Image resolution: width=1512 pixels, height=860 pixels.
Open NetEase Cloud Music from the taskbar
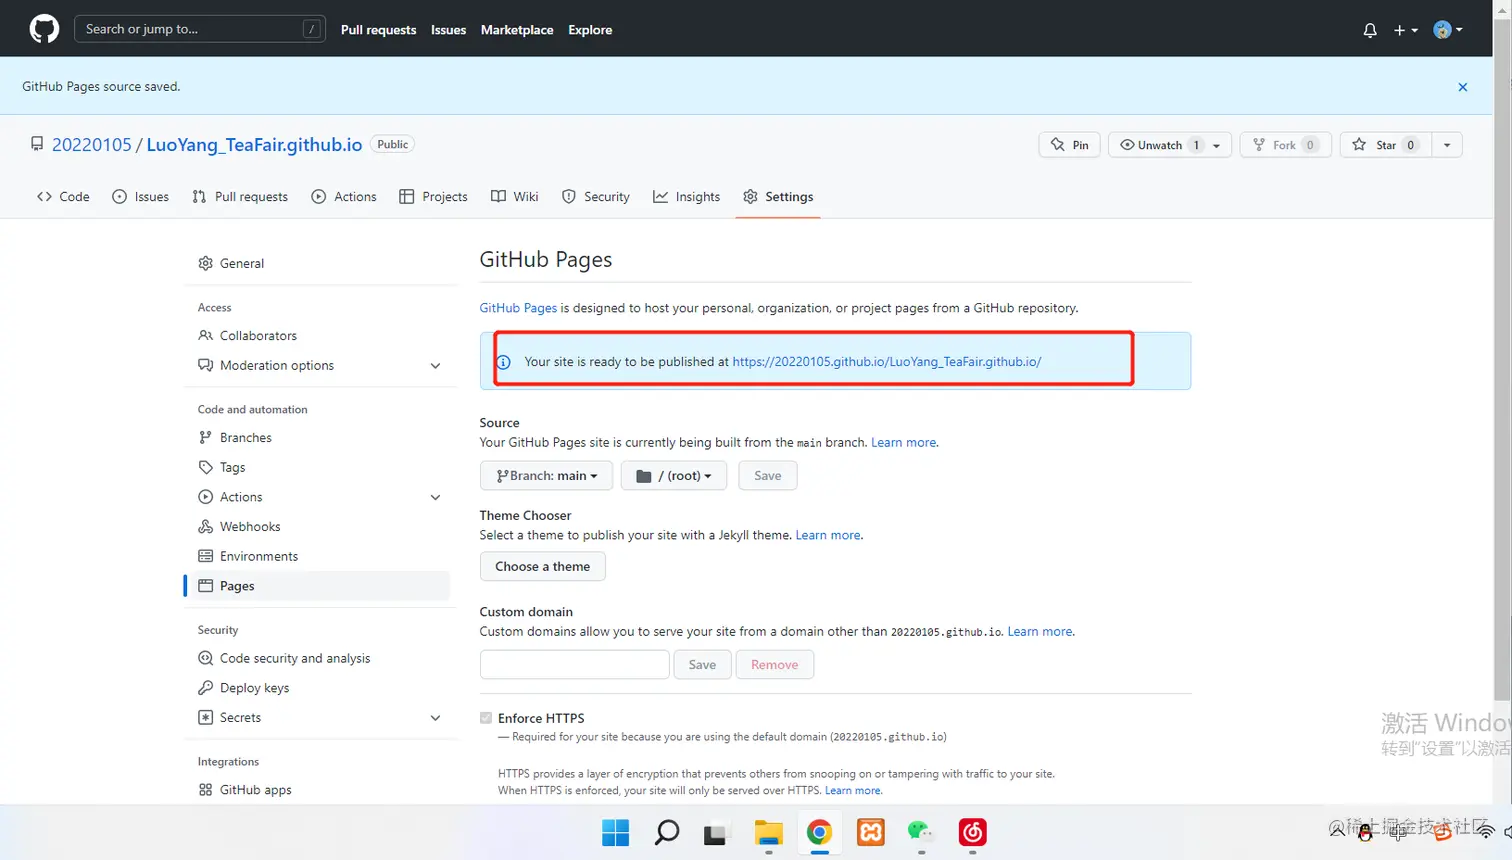pyautogui.click(x=973, y=832)
